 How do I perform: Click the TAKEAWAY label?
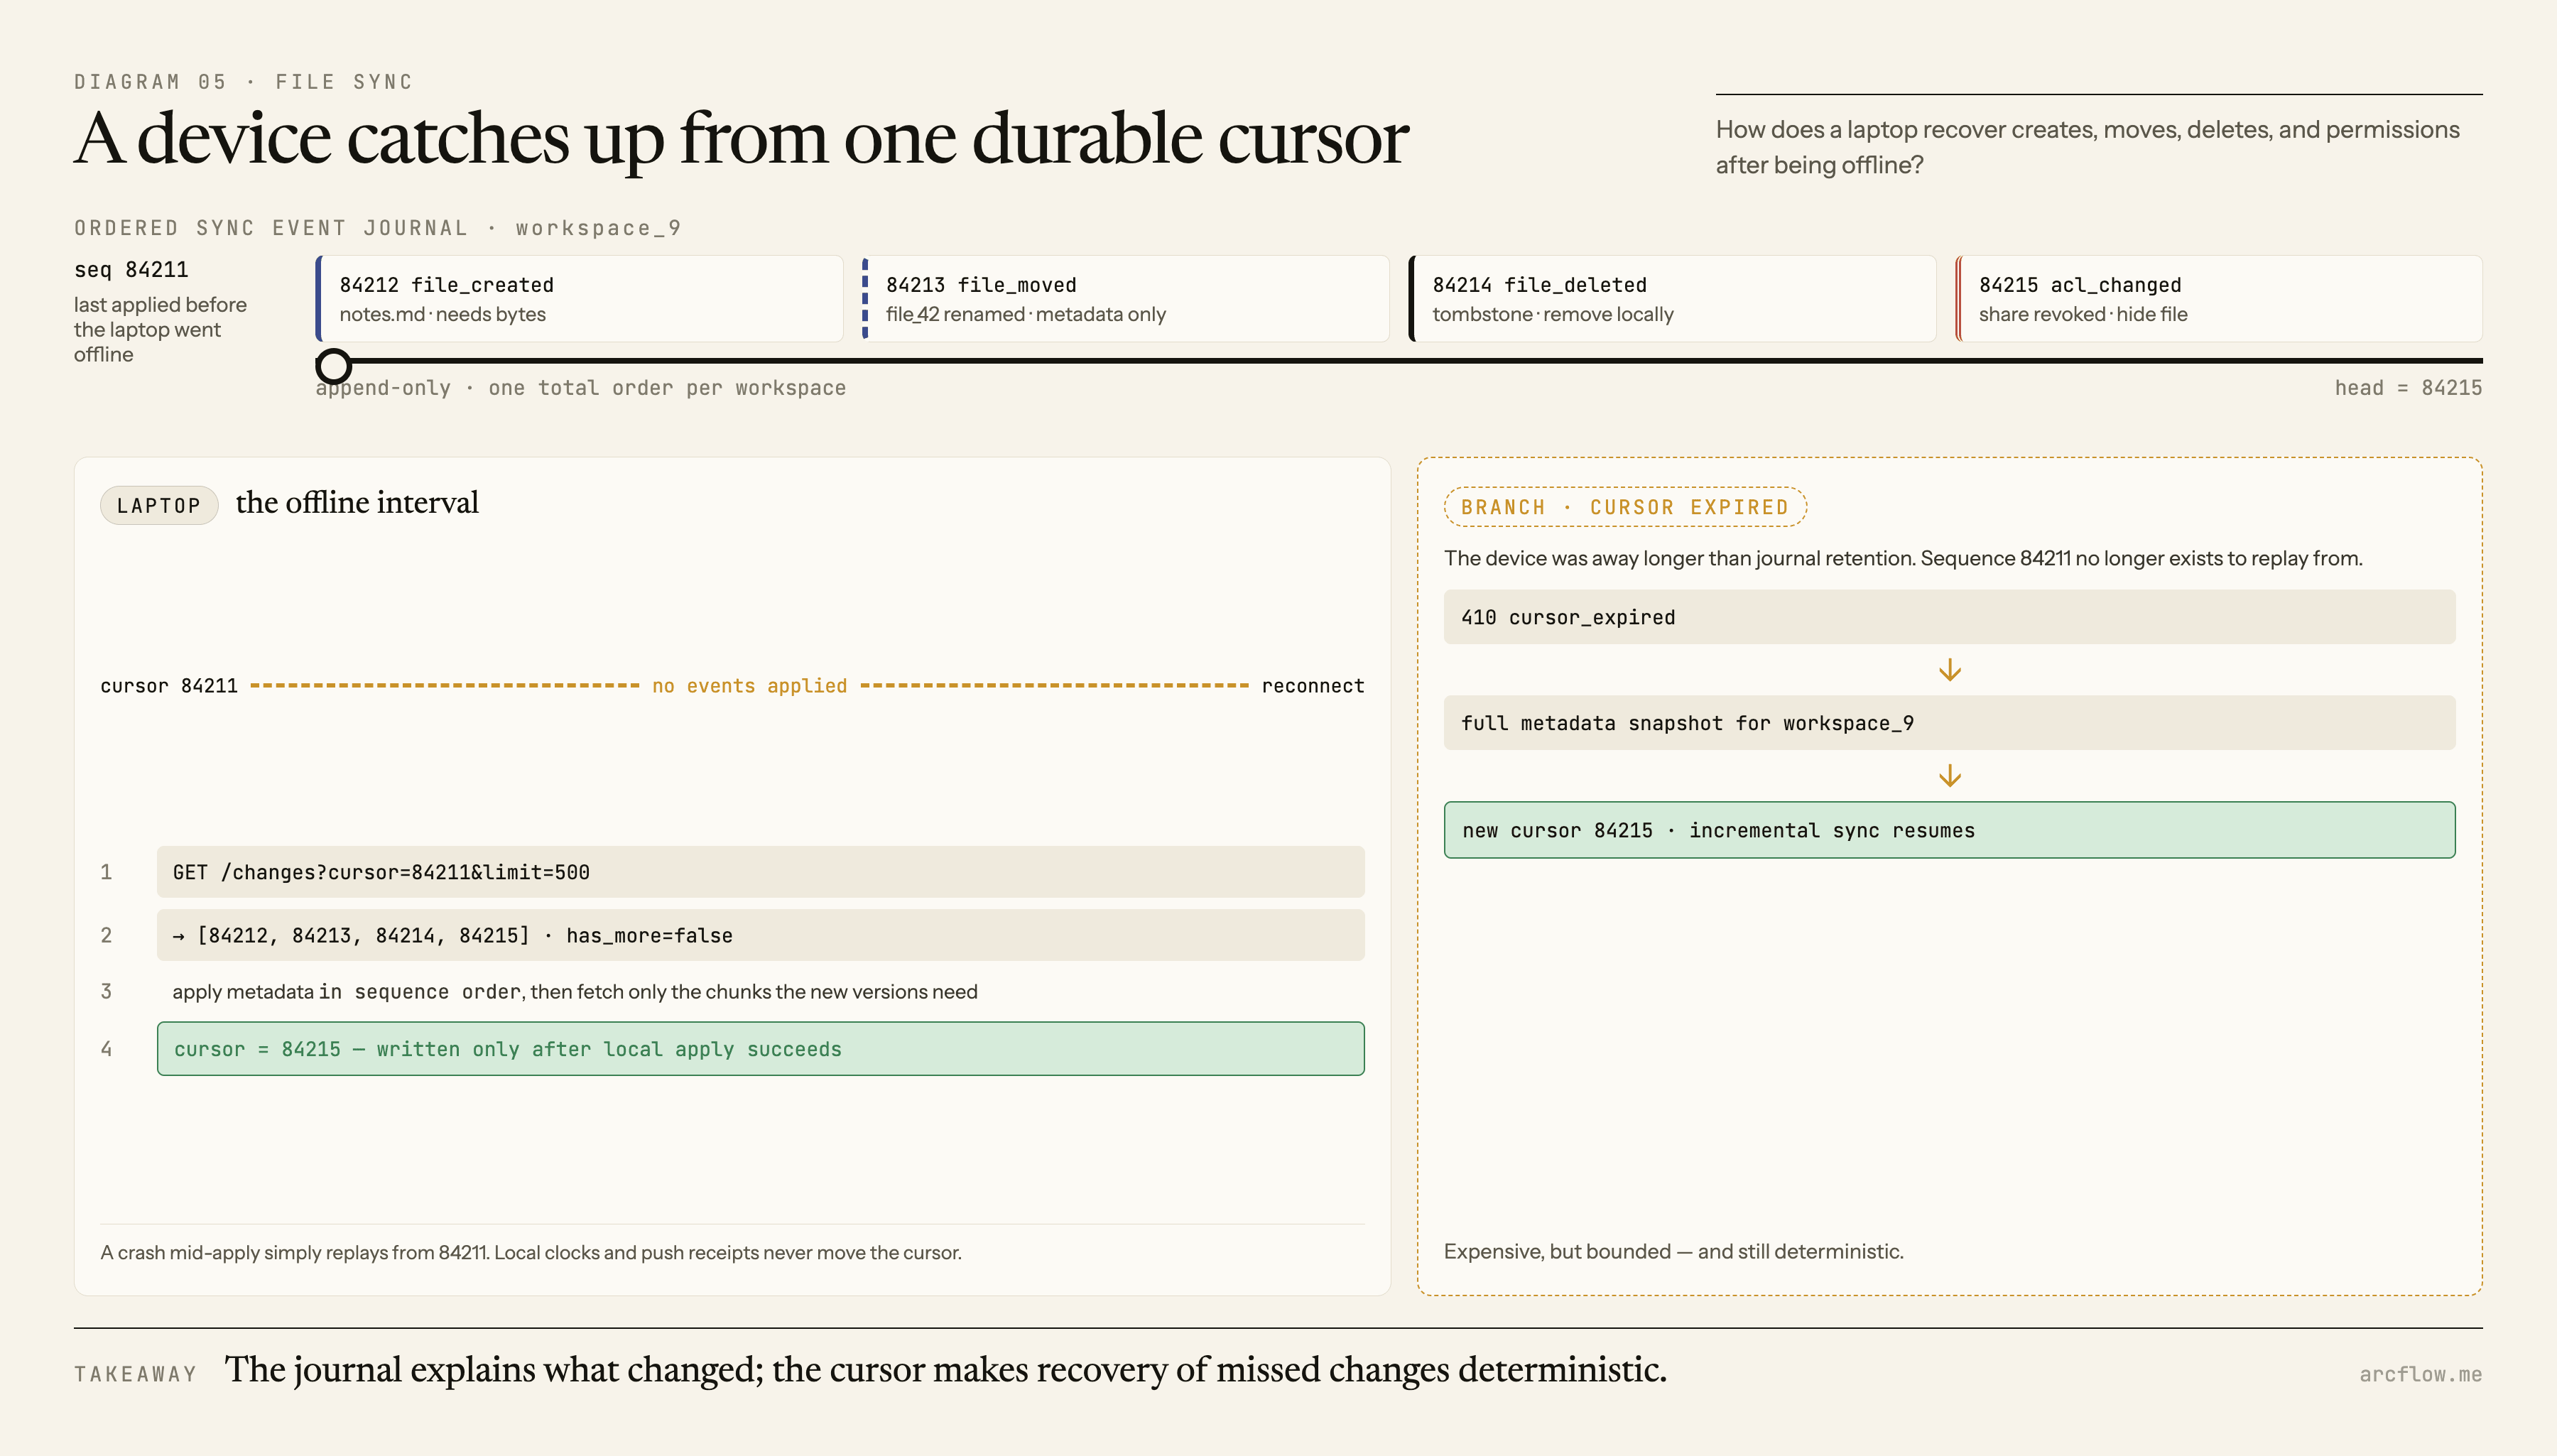[136, 1375]
